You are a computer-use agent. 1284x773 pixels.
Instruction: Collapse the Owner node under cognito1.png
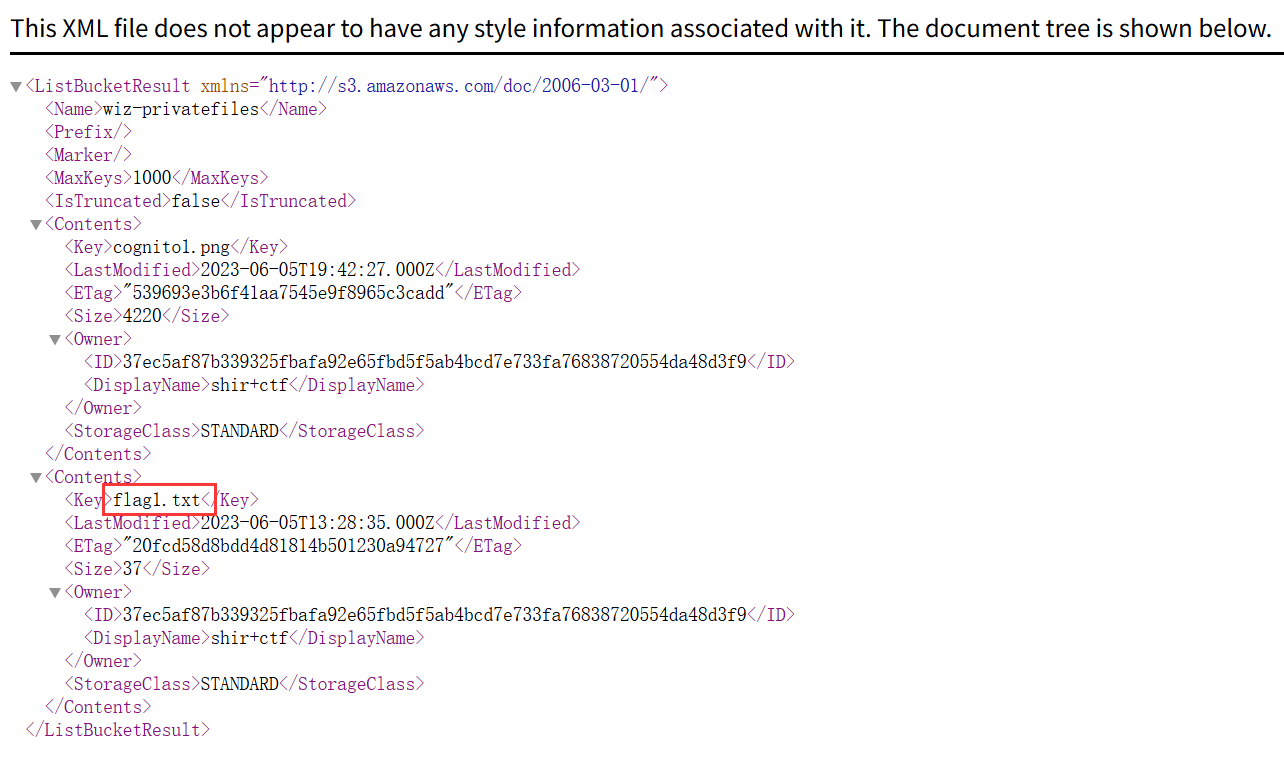click(55, 340)
